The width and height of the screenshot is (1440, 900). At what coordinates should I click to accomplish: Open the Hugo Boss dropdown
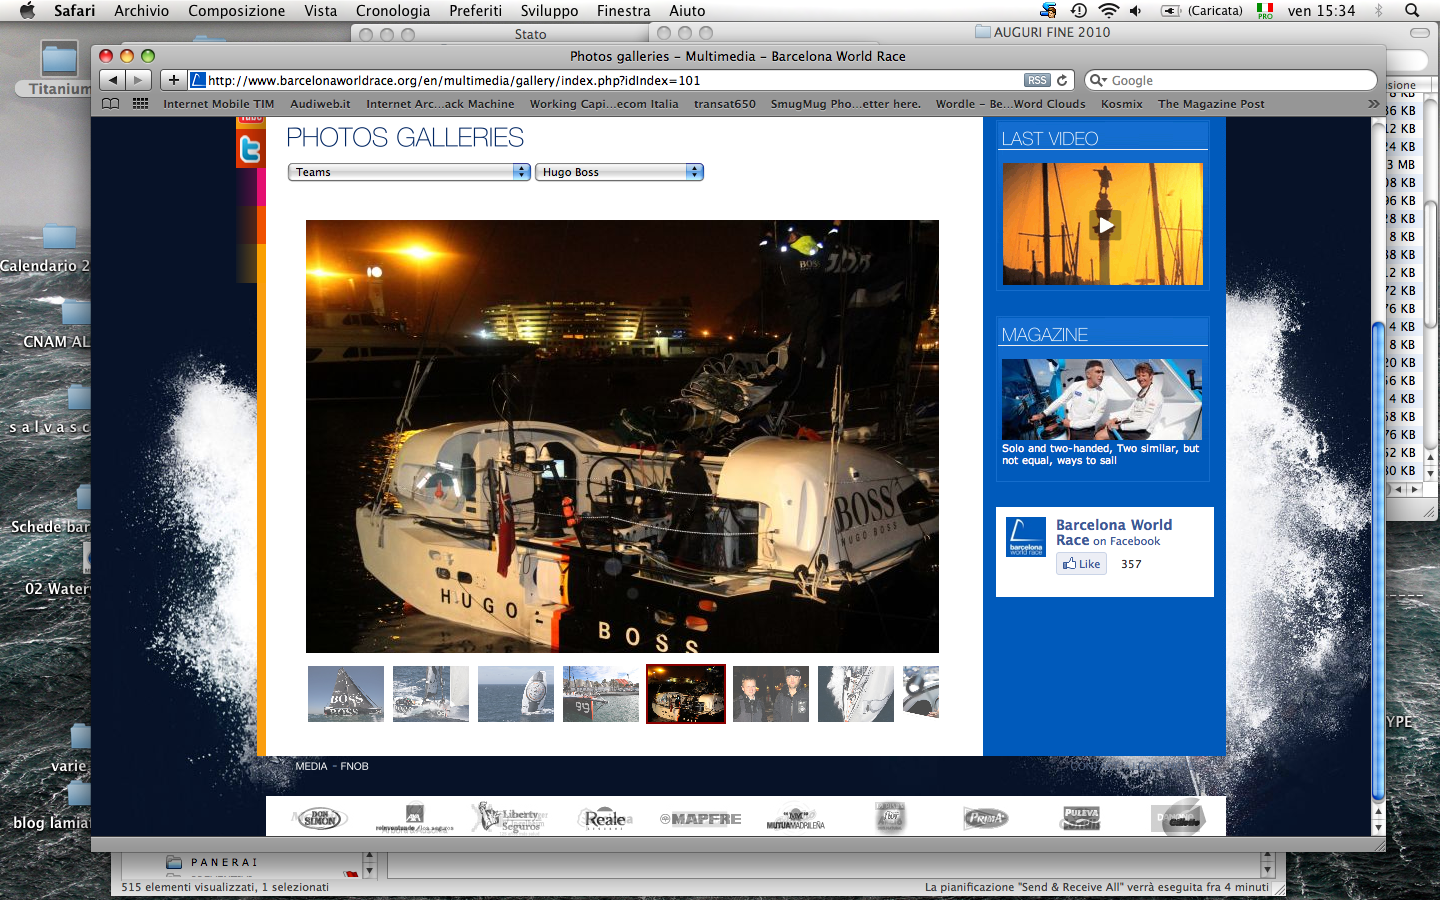(x=619, y=172)
